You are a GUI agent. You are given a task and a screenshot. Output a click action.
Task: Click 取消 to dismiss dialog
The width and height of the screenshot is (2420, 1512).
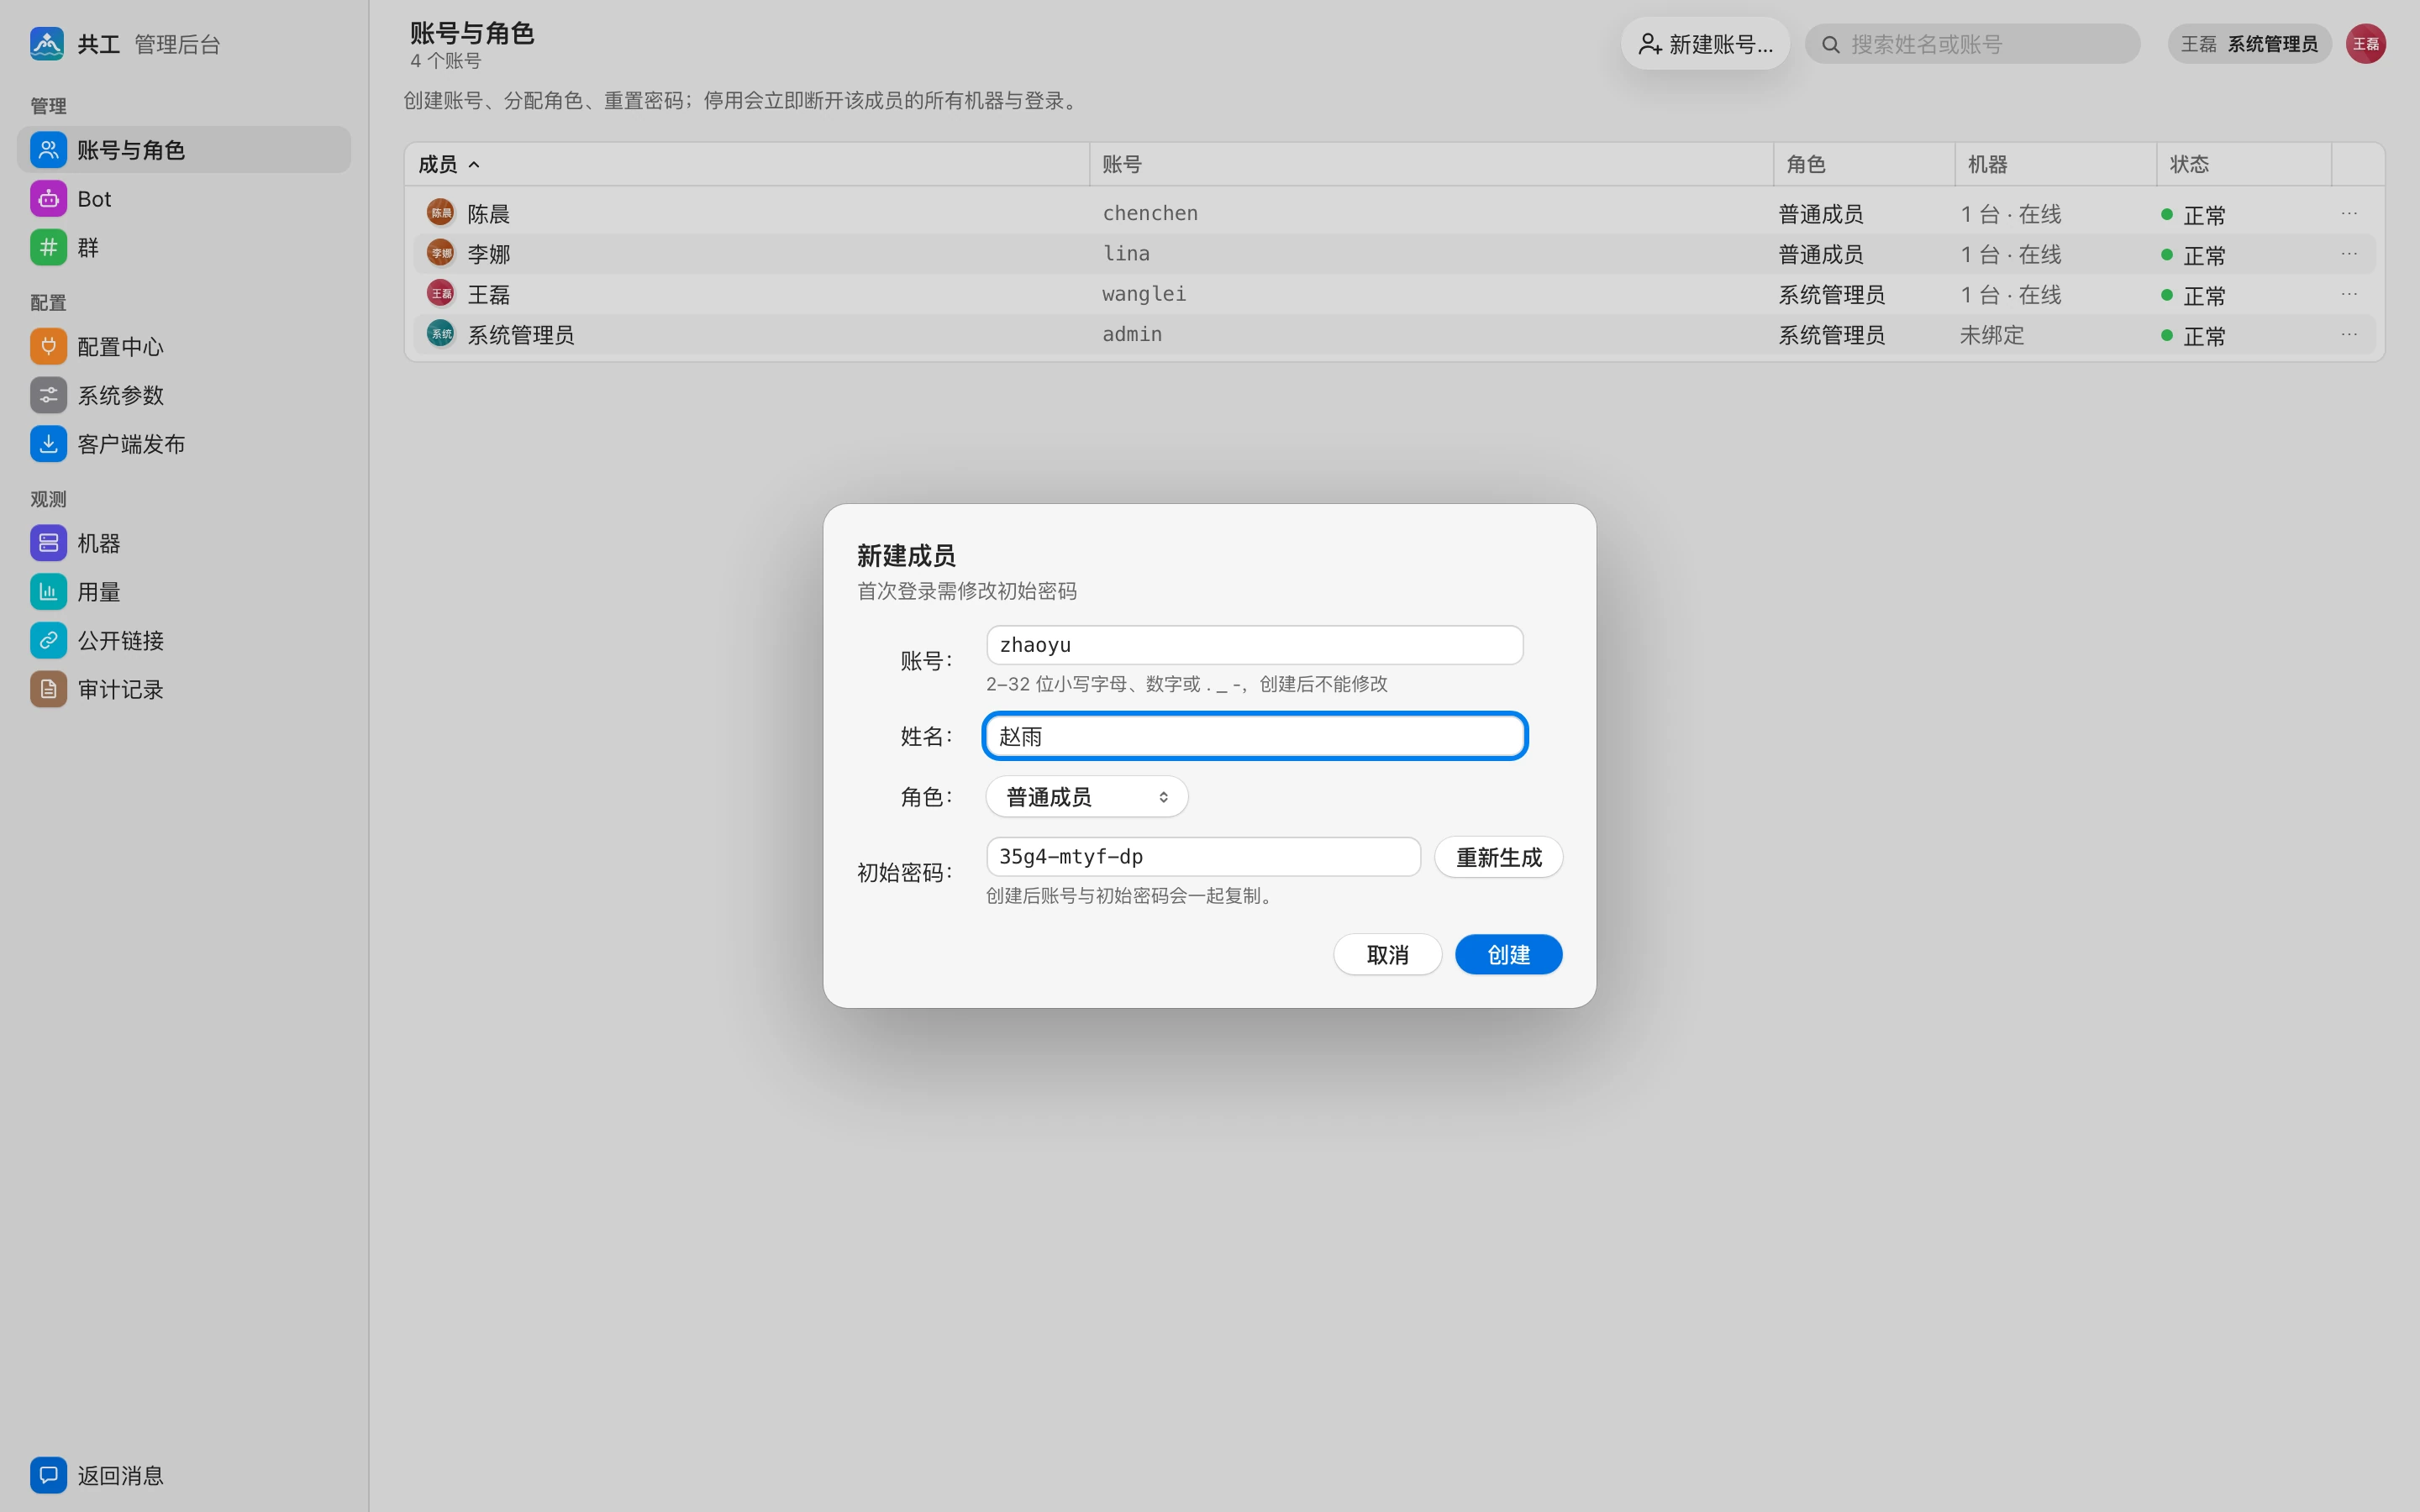click(1387, 955)
